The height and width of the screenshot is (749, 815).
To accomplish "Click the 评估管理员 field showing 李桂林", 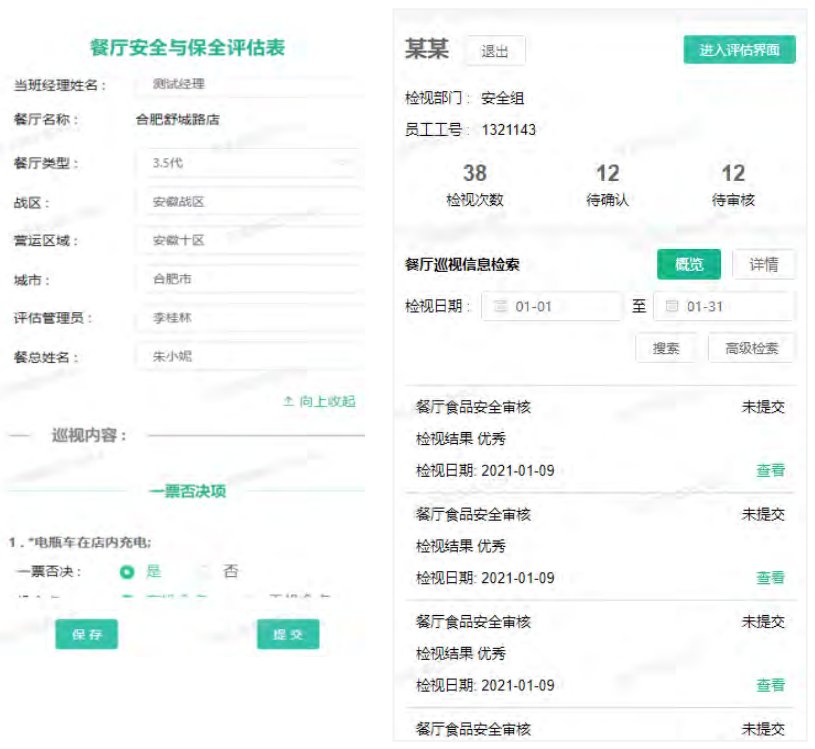I will [248, 318].
